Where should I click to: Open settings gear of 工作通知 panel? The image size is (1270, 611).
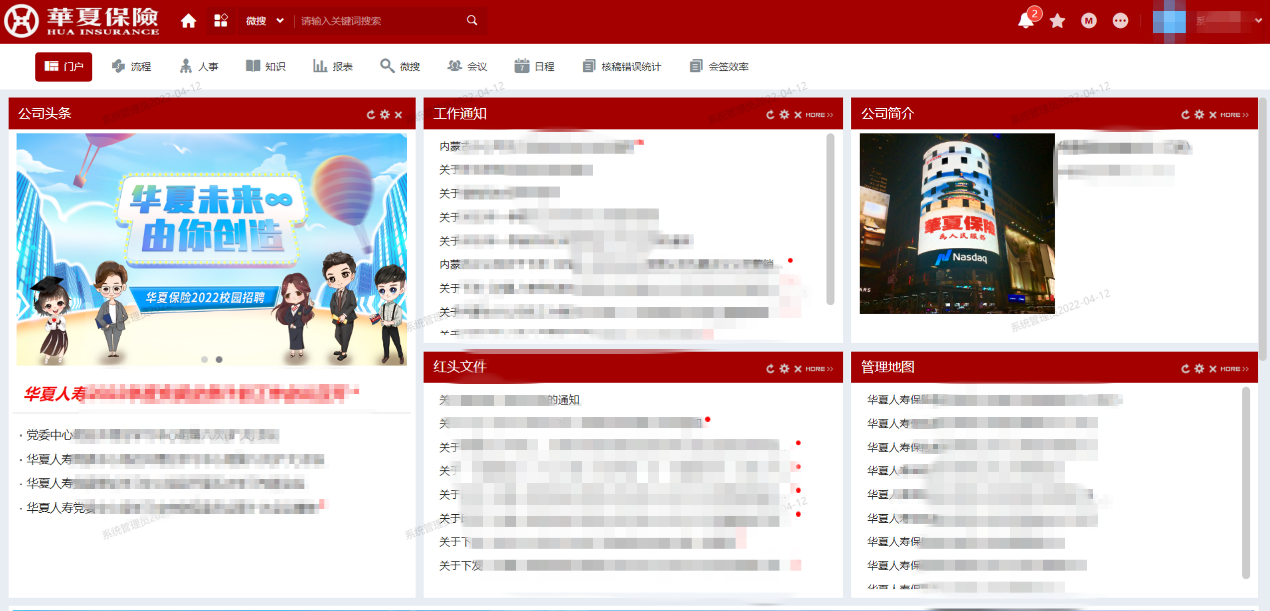click(784, 115)
